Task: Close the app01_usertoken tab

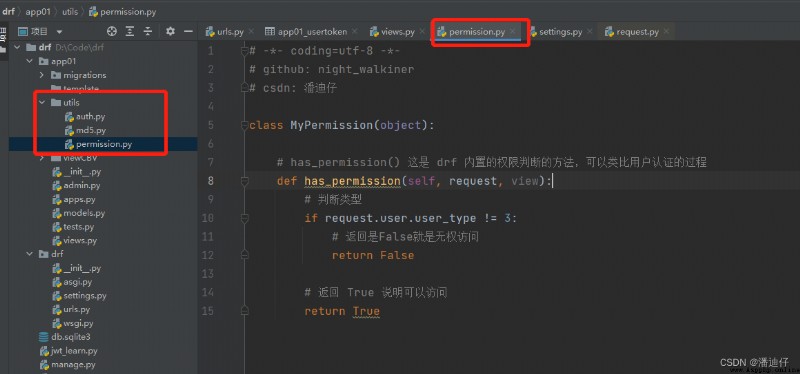Action: click(355, 32)
